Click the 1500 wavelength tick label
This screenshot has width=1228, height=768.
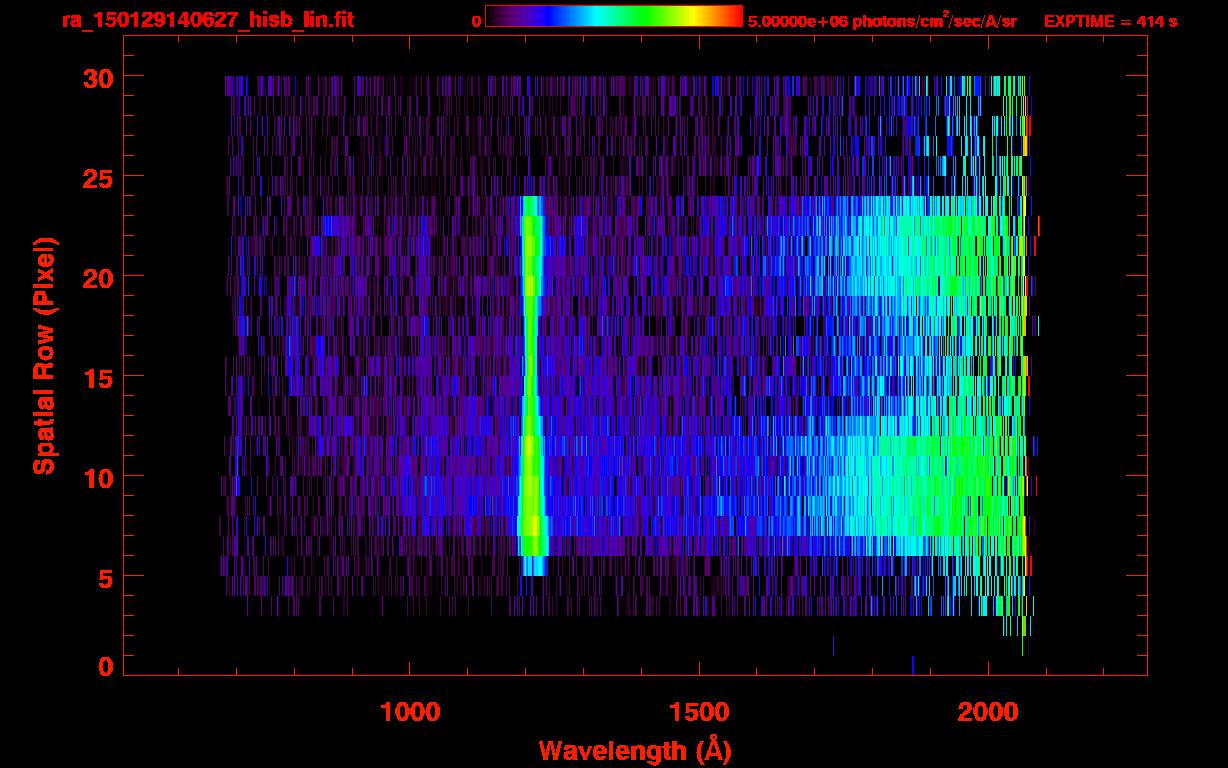click(699, 712)
